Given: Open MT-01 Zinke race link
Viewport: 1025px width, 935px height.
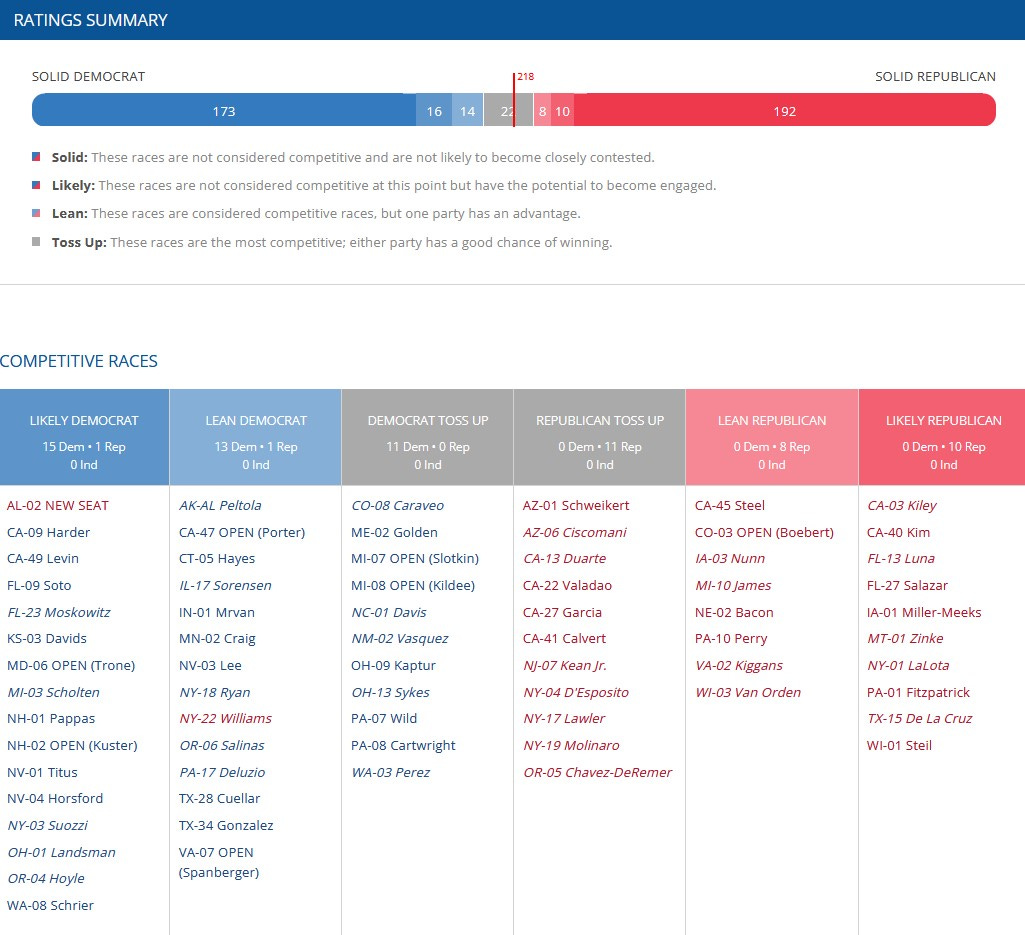Looking at the screenshot, I should (x=905, y=638).
